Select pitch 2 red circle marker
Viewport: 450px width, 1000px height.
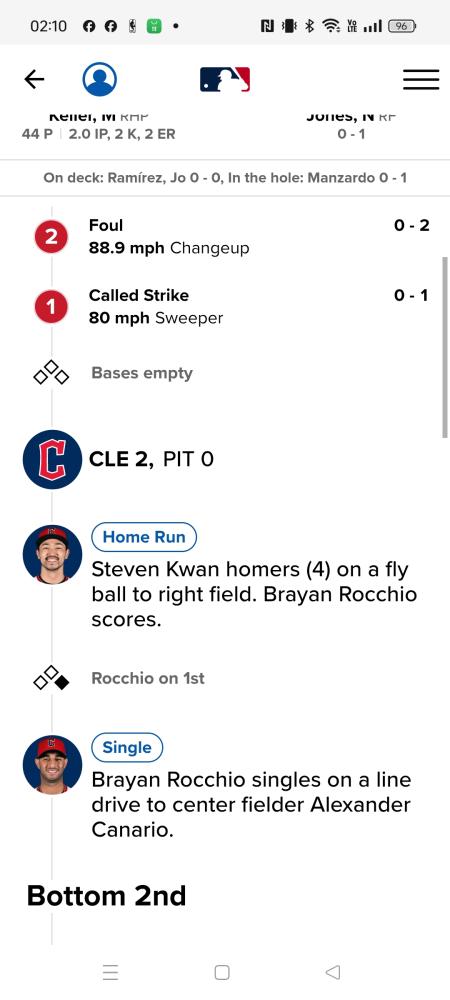[51, 237]
